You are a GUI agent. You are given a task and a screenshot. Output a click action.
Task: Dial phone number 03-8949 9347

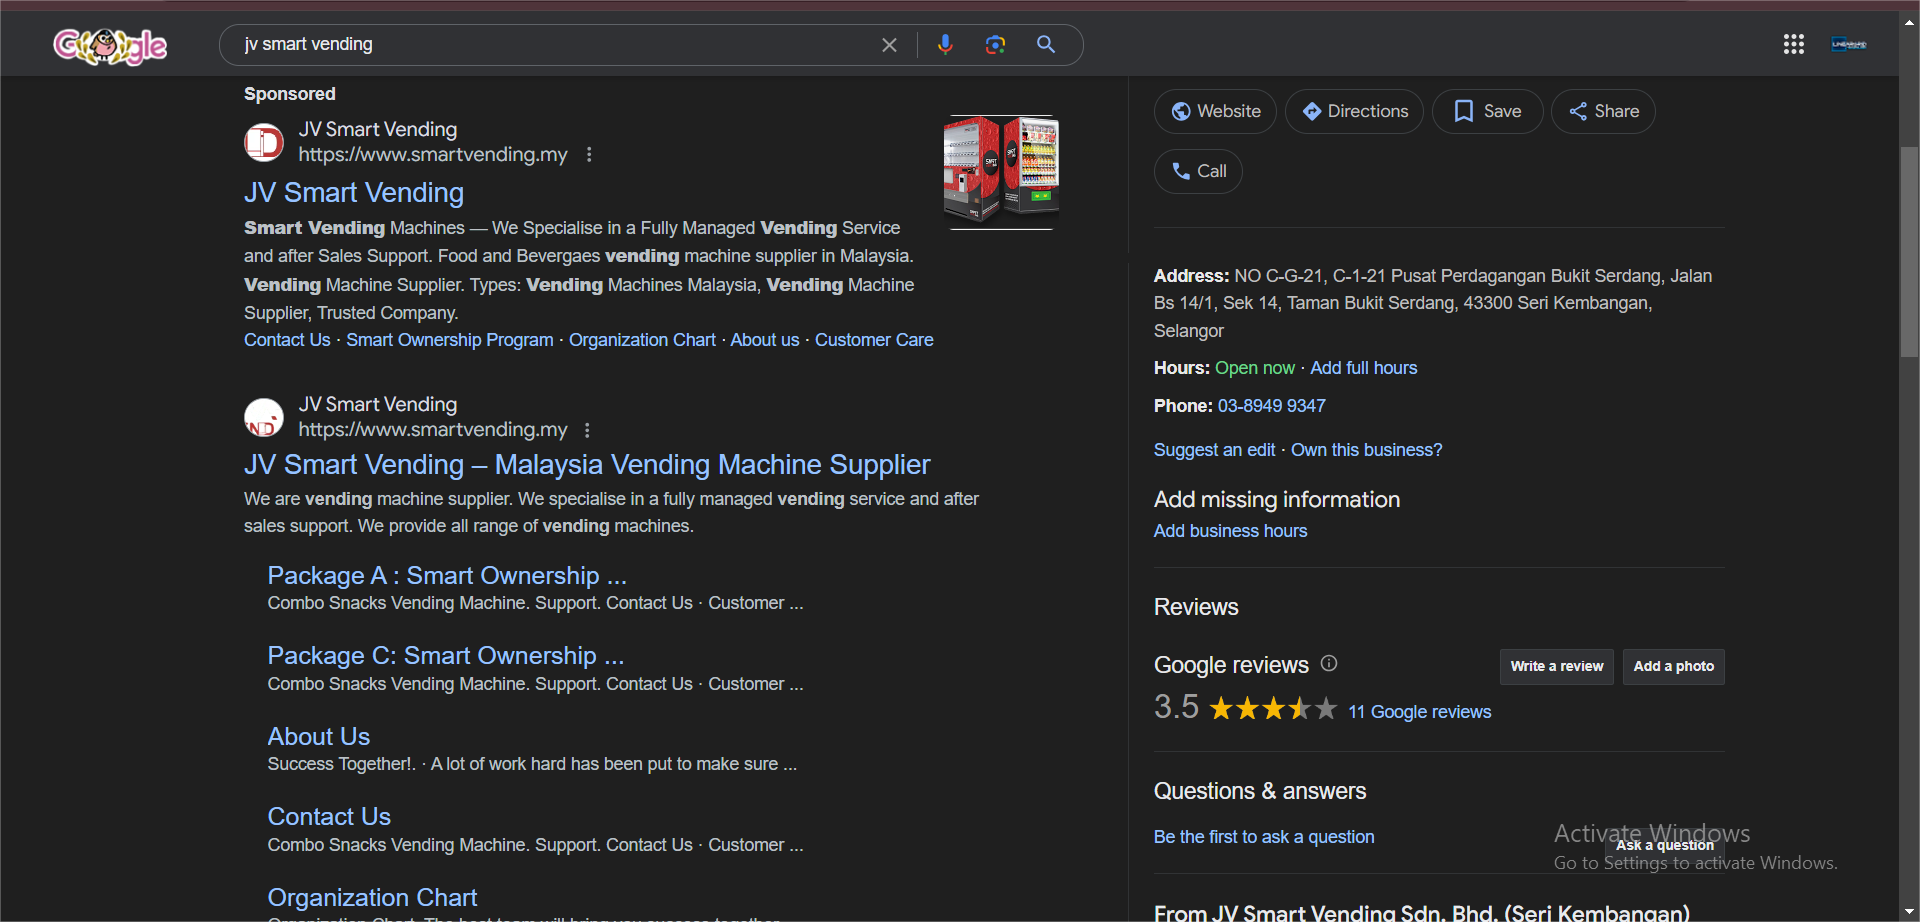click(x=1272, y=406)
